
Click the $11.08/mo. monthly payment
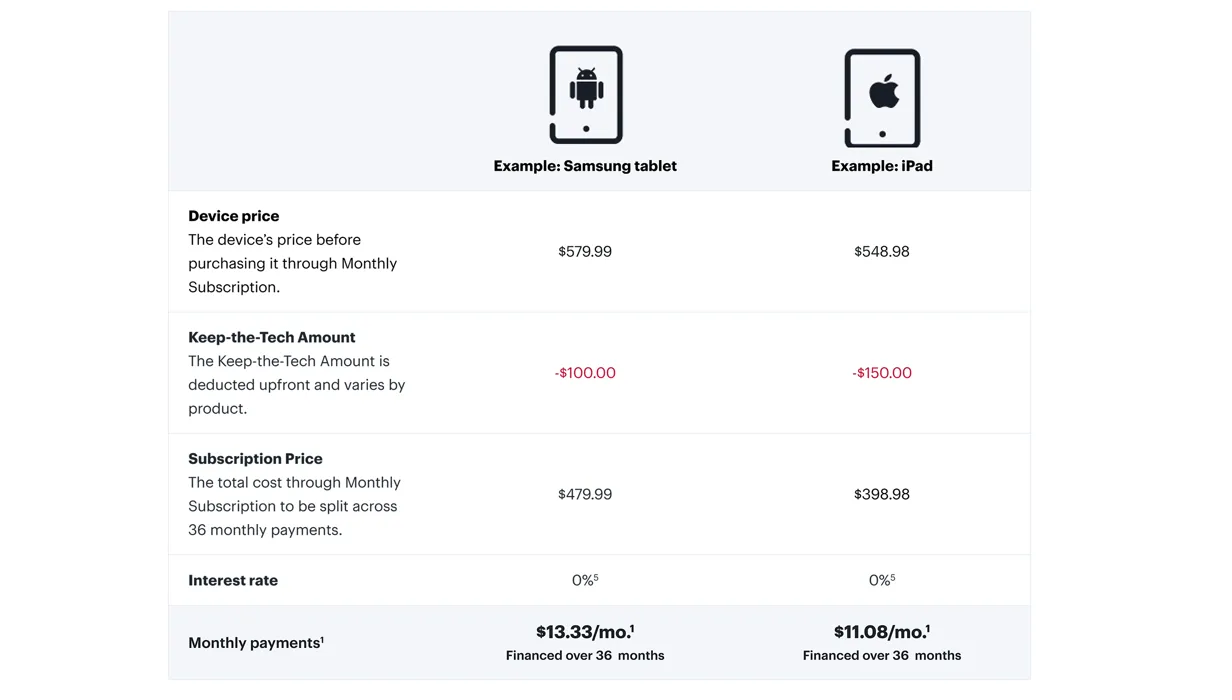tap(882, 632)
